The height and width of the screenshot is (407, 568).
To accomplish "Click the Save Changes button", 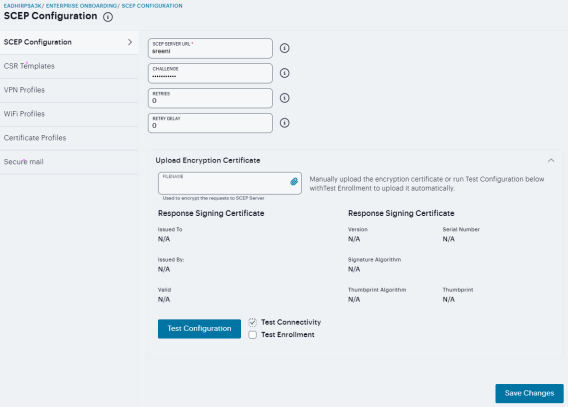I will 529,393.
